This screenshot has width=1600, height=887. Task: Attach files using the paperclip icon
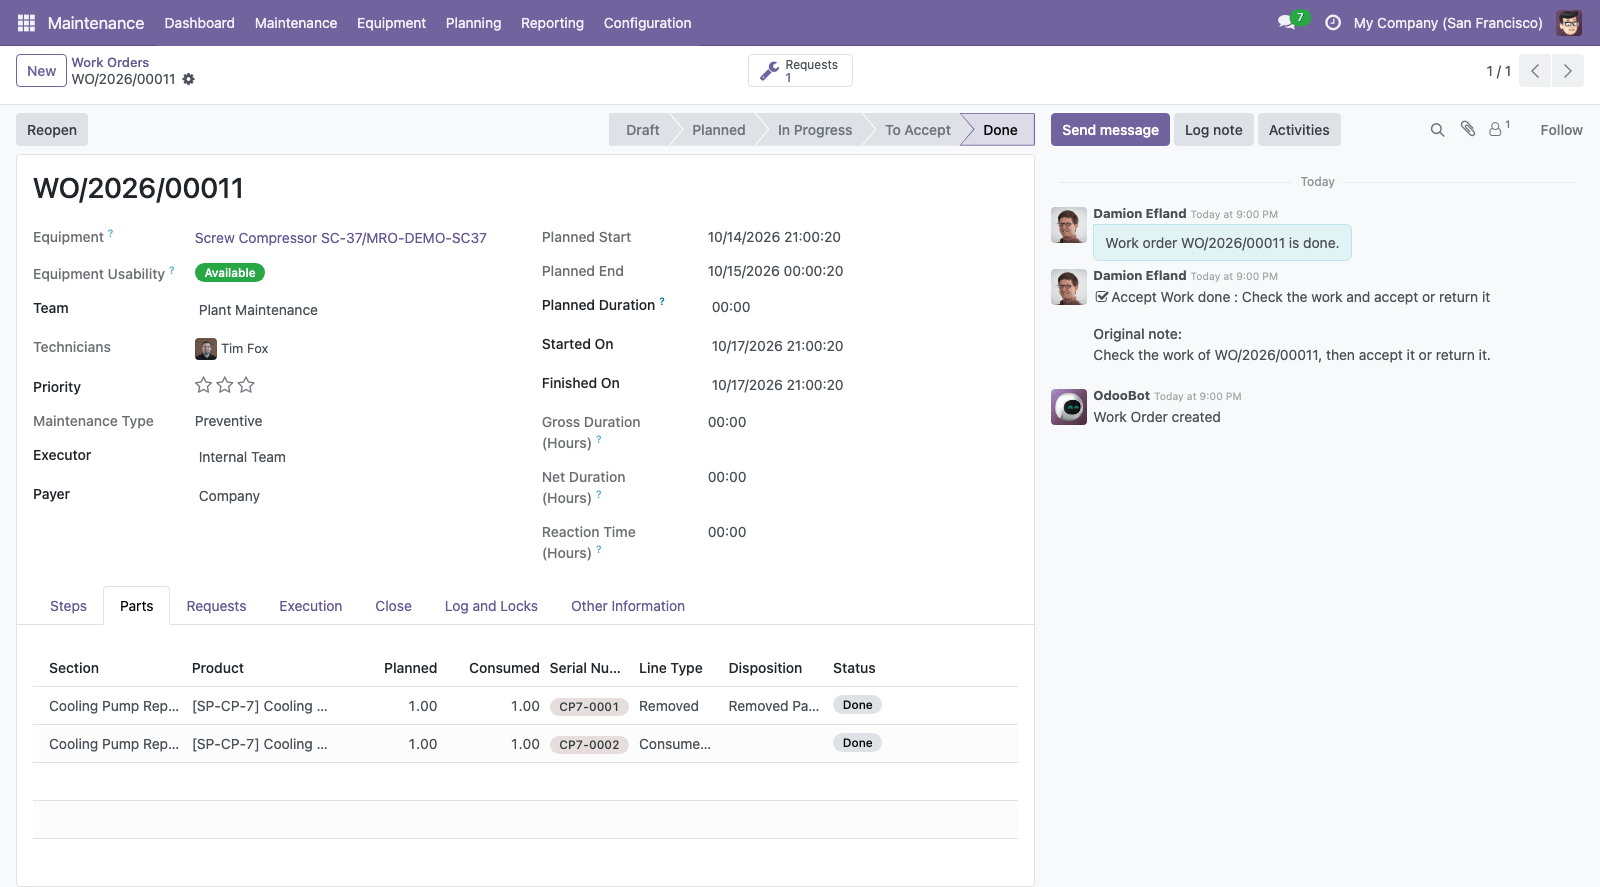tap(1468, 129)
